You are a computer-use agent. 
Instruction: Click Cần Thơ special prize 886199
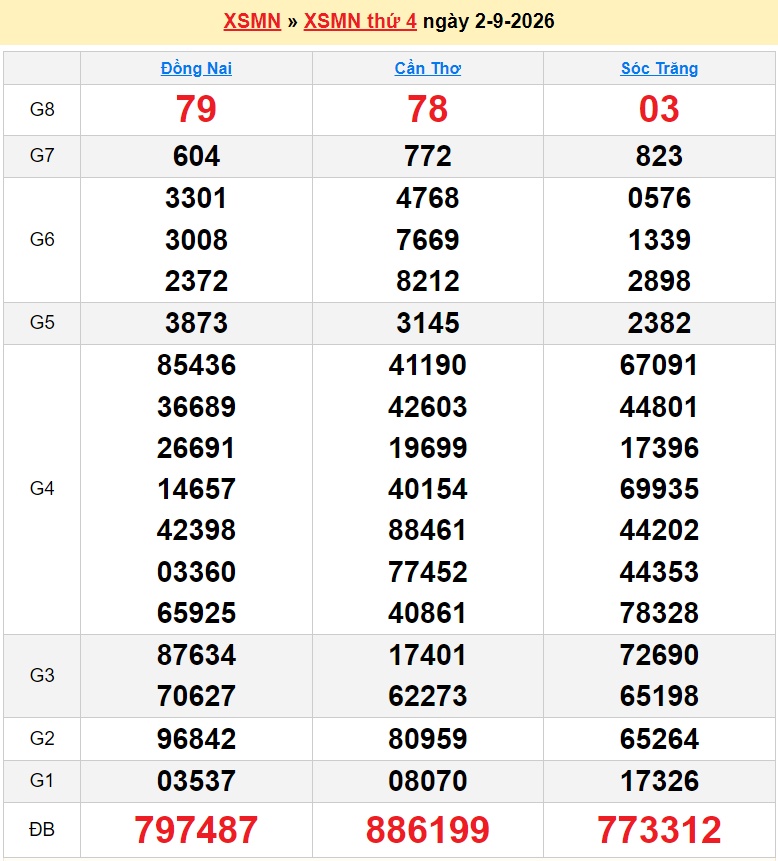(x=428, y=830)
